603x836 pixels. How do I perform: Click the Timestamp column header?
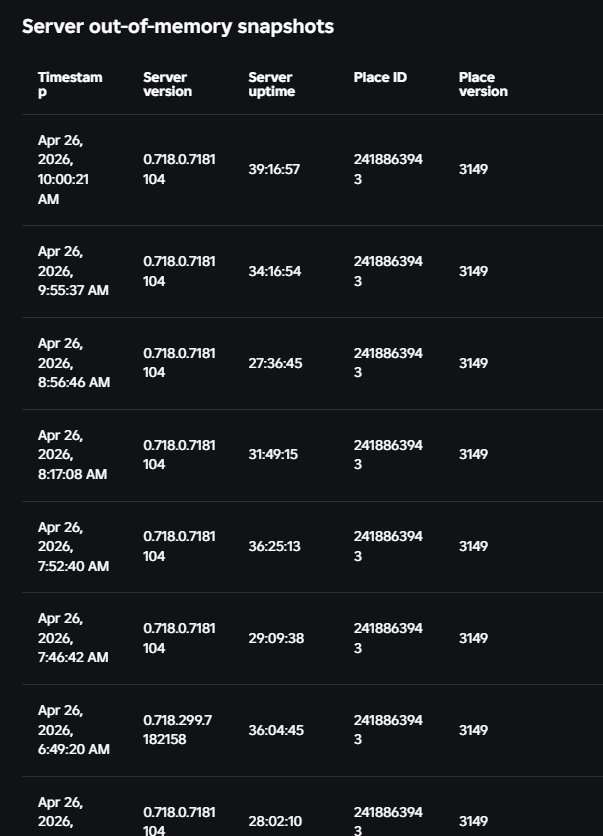click(x=70, y=84)
